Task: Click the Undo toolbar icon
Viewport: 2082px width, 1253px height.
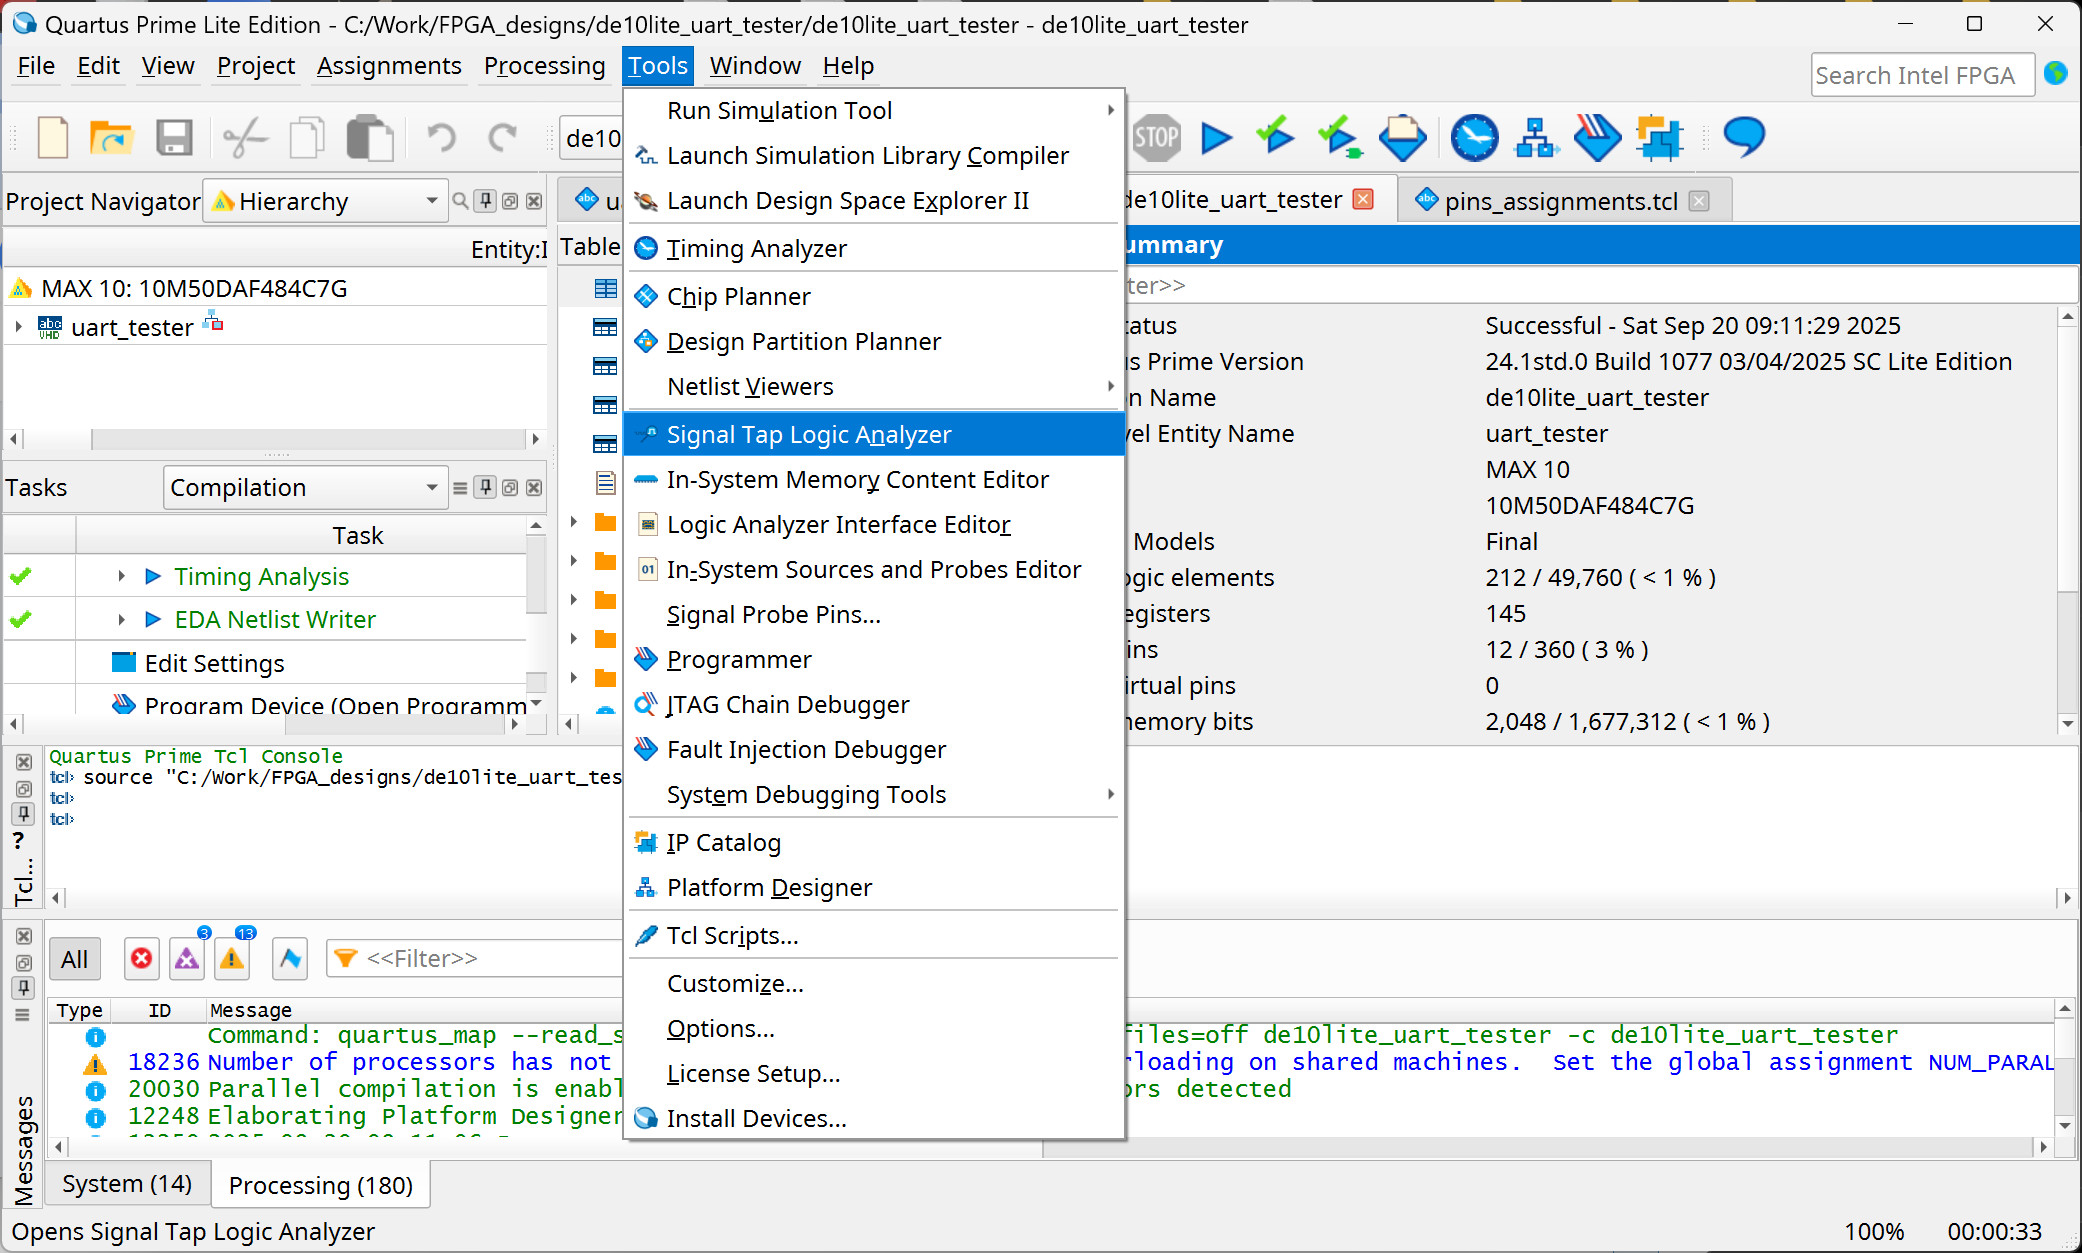Action: point(441,138)
